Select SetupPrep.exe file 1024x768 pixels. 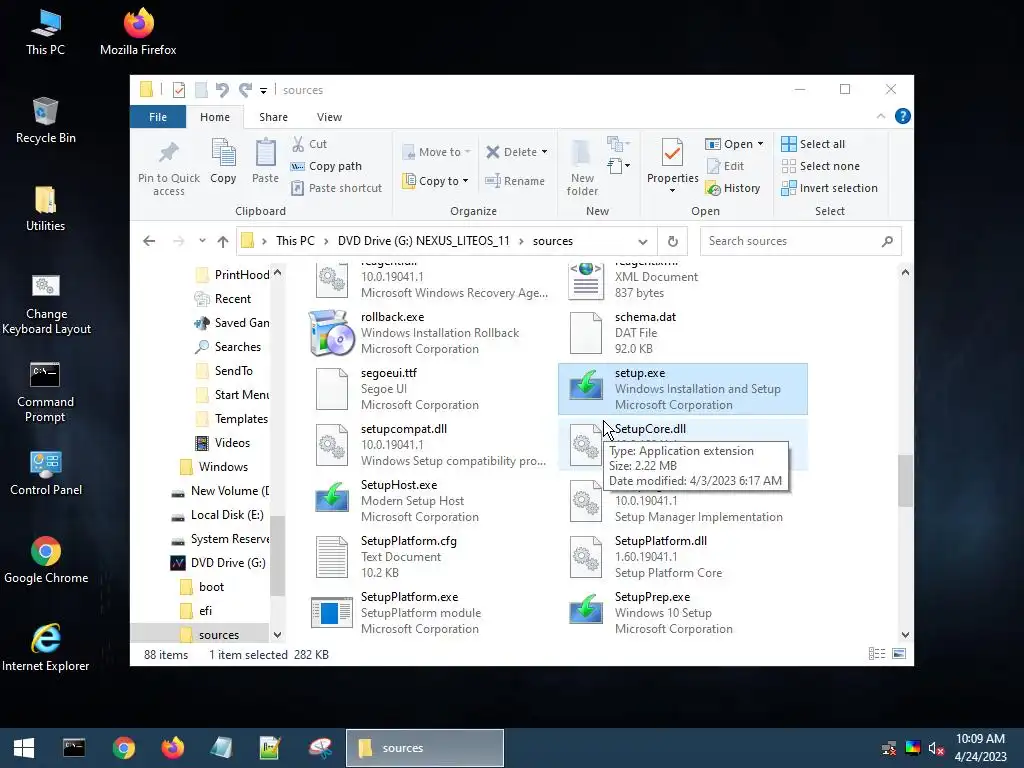pyautogui.click(x=682, y=613)
